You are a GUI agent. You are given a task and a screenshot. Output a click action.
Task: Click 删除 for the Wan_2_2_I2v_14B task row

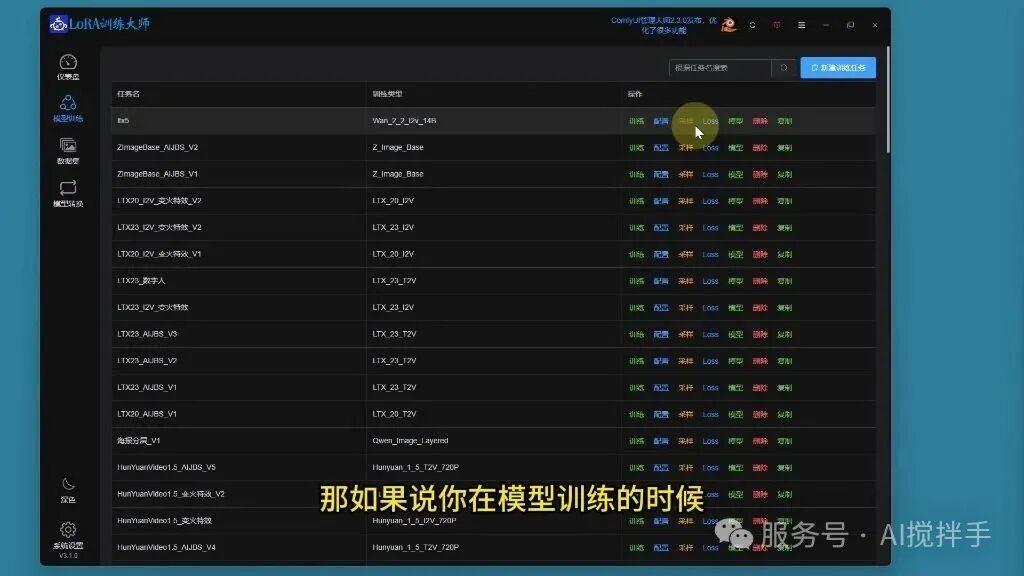pos(760,121)
